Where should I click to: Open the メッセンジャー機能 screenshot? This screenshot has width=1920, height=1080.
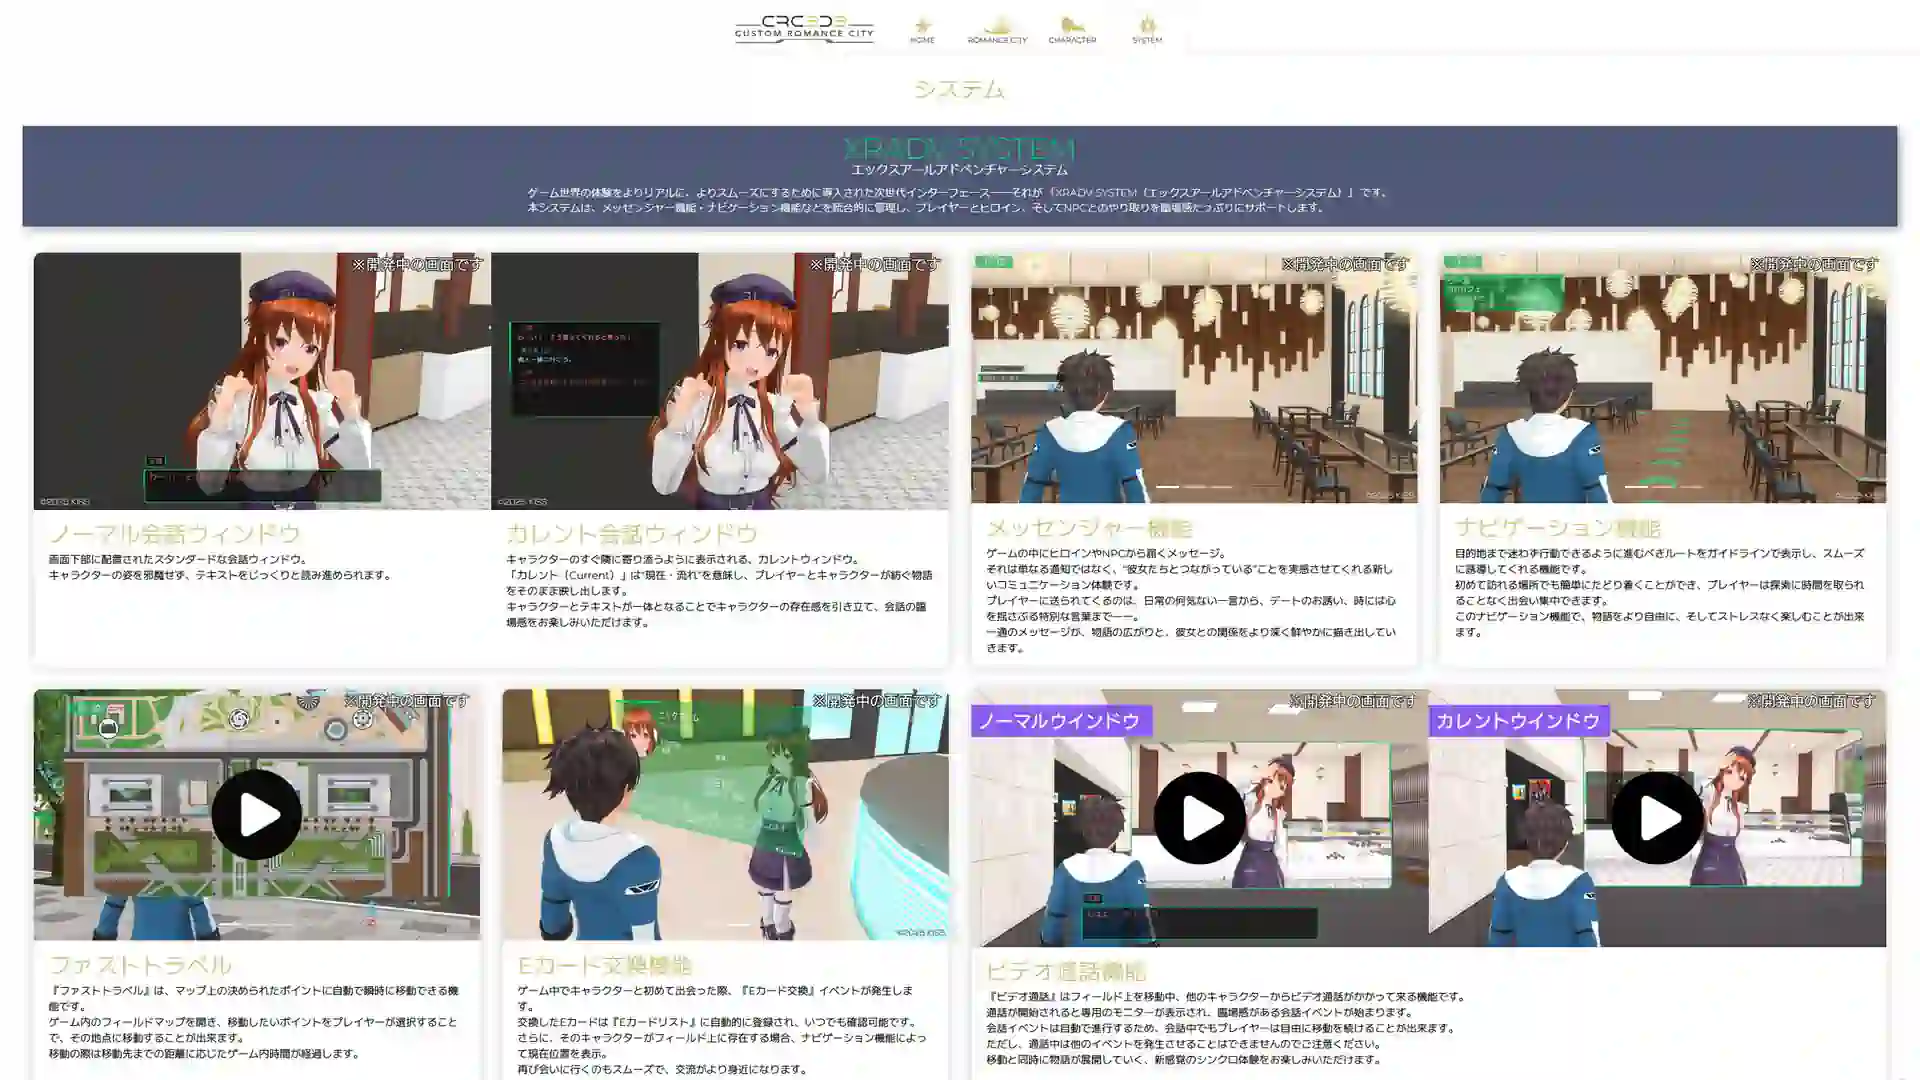pyautogui.click(x=1193, y=378)
